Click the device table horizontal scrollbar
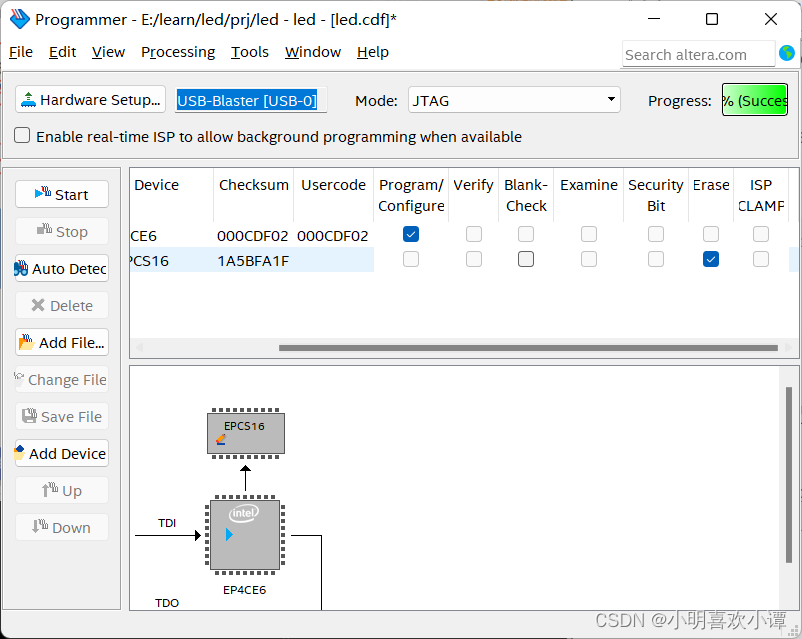Image resolution: width=802 pixels, height=639 pixels. tap(528, 348)
